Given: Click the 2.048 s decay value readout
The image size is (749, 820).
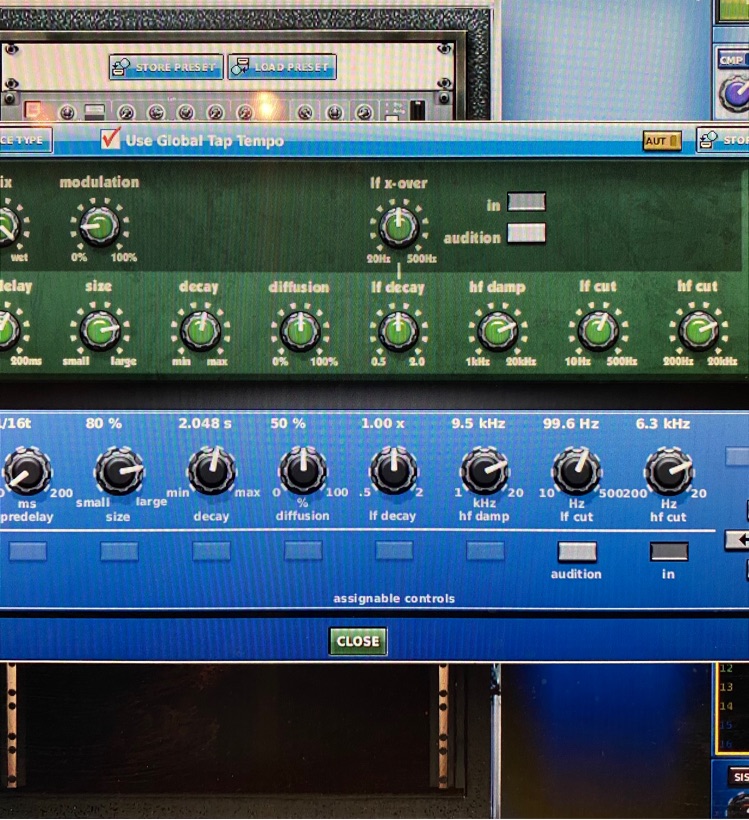Looking at the screenshot, I should [205, 424].
